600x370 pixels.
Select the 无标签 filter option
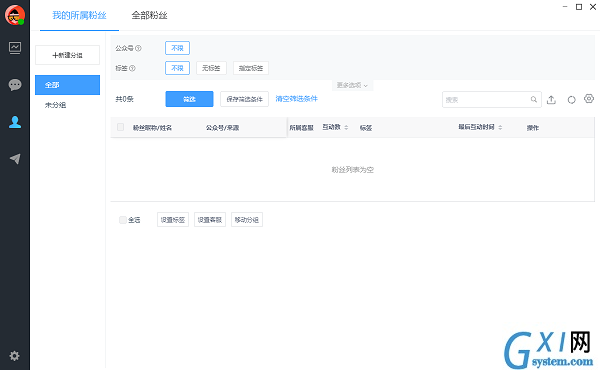coord(211,68)
